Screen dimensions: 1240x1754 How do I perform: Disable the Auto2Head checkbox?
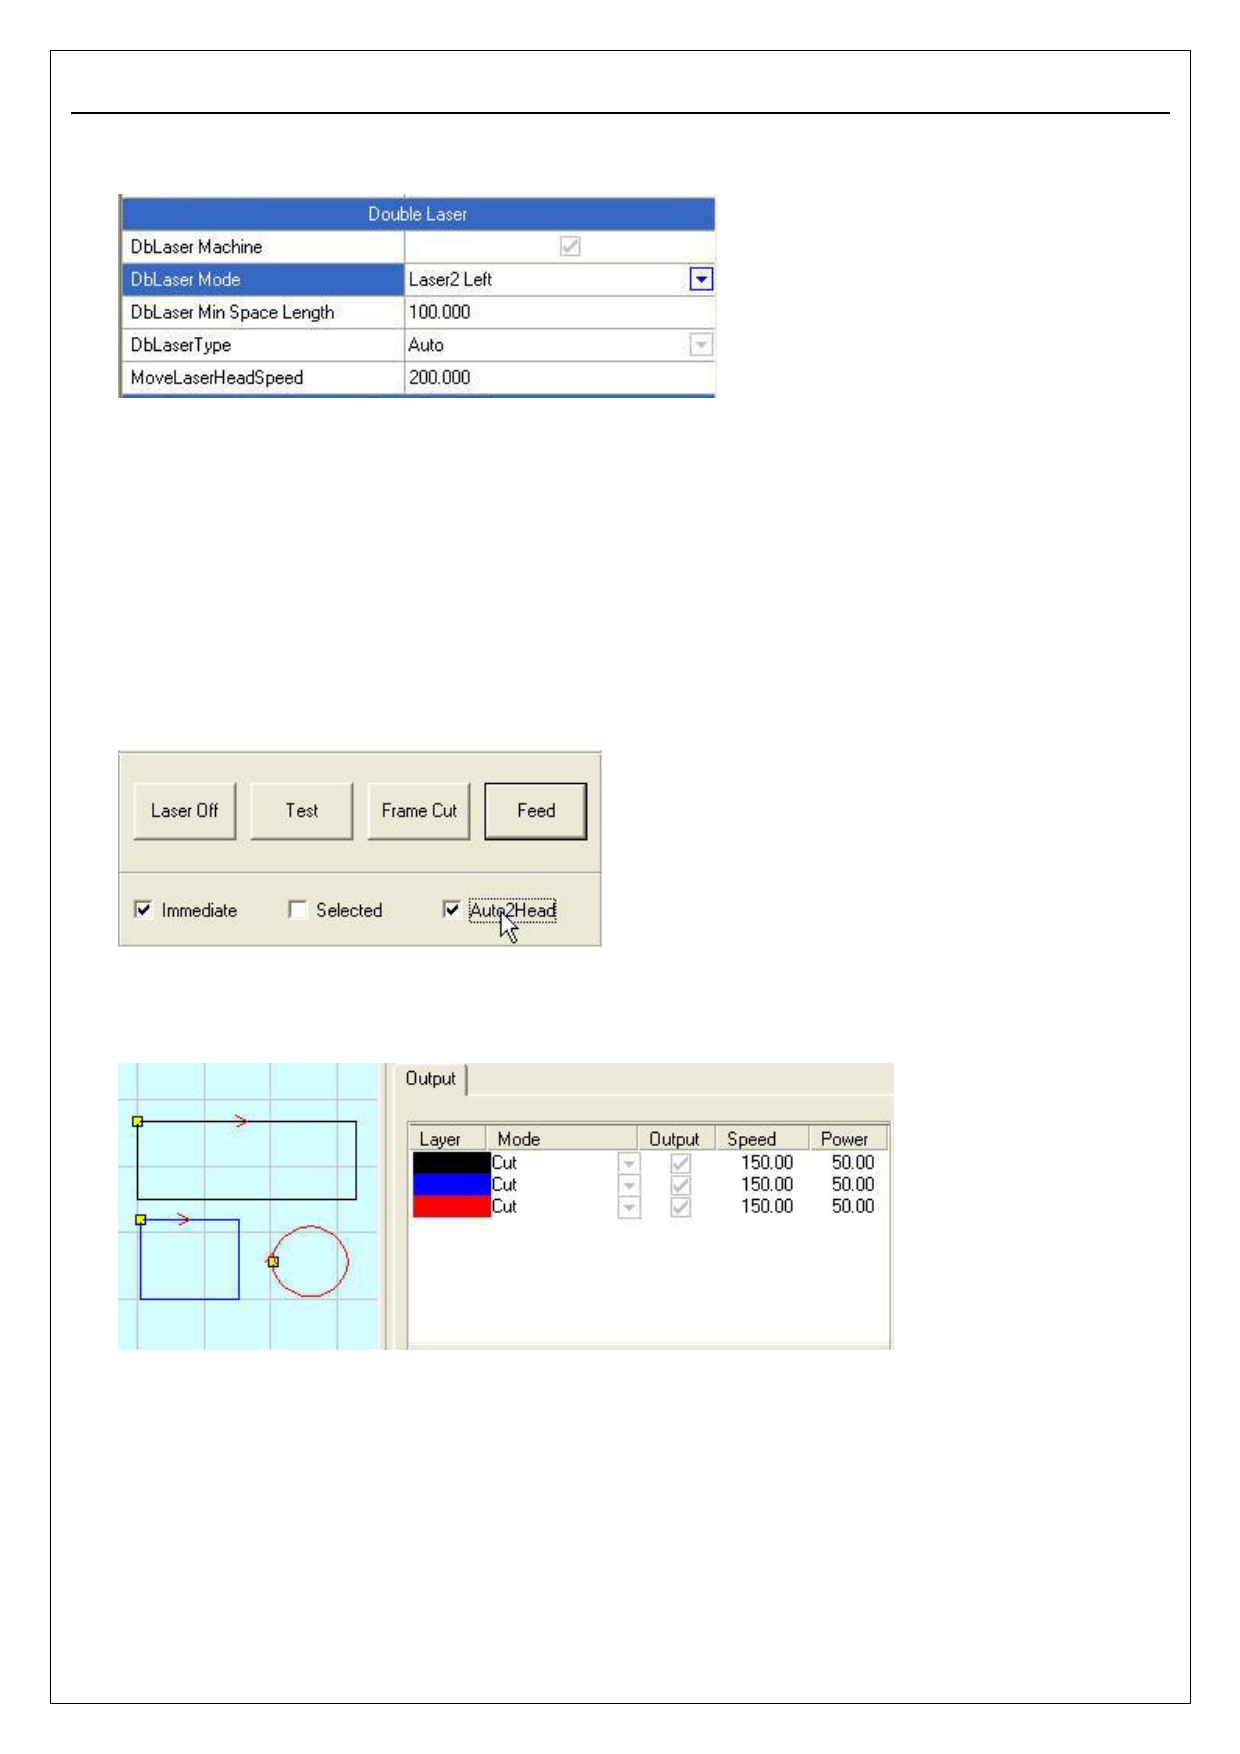point(452,910)
